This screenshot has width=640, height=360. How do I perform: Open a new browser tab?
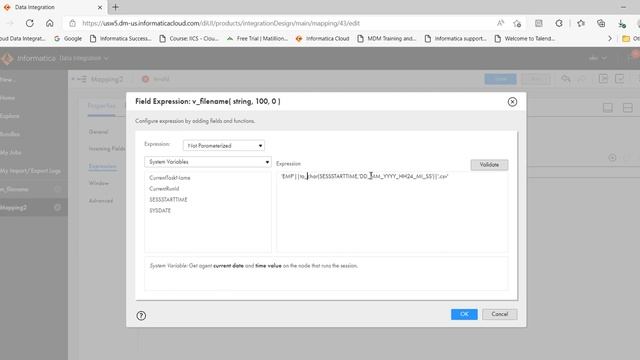(116, 7)
